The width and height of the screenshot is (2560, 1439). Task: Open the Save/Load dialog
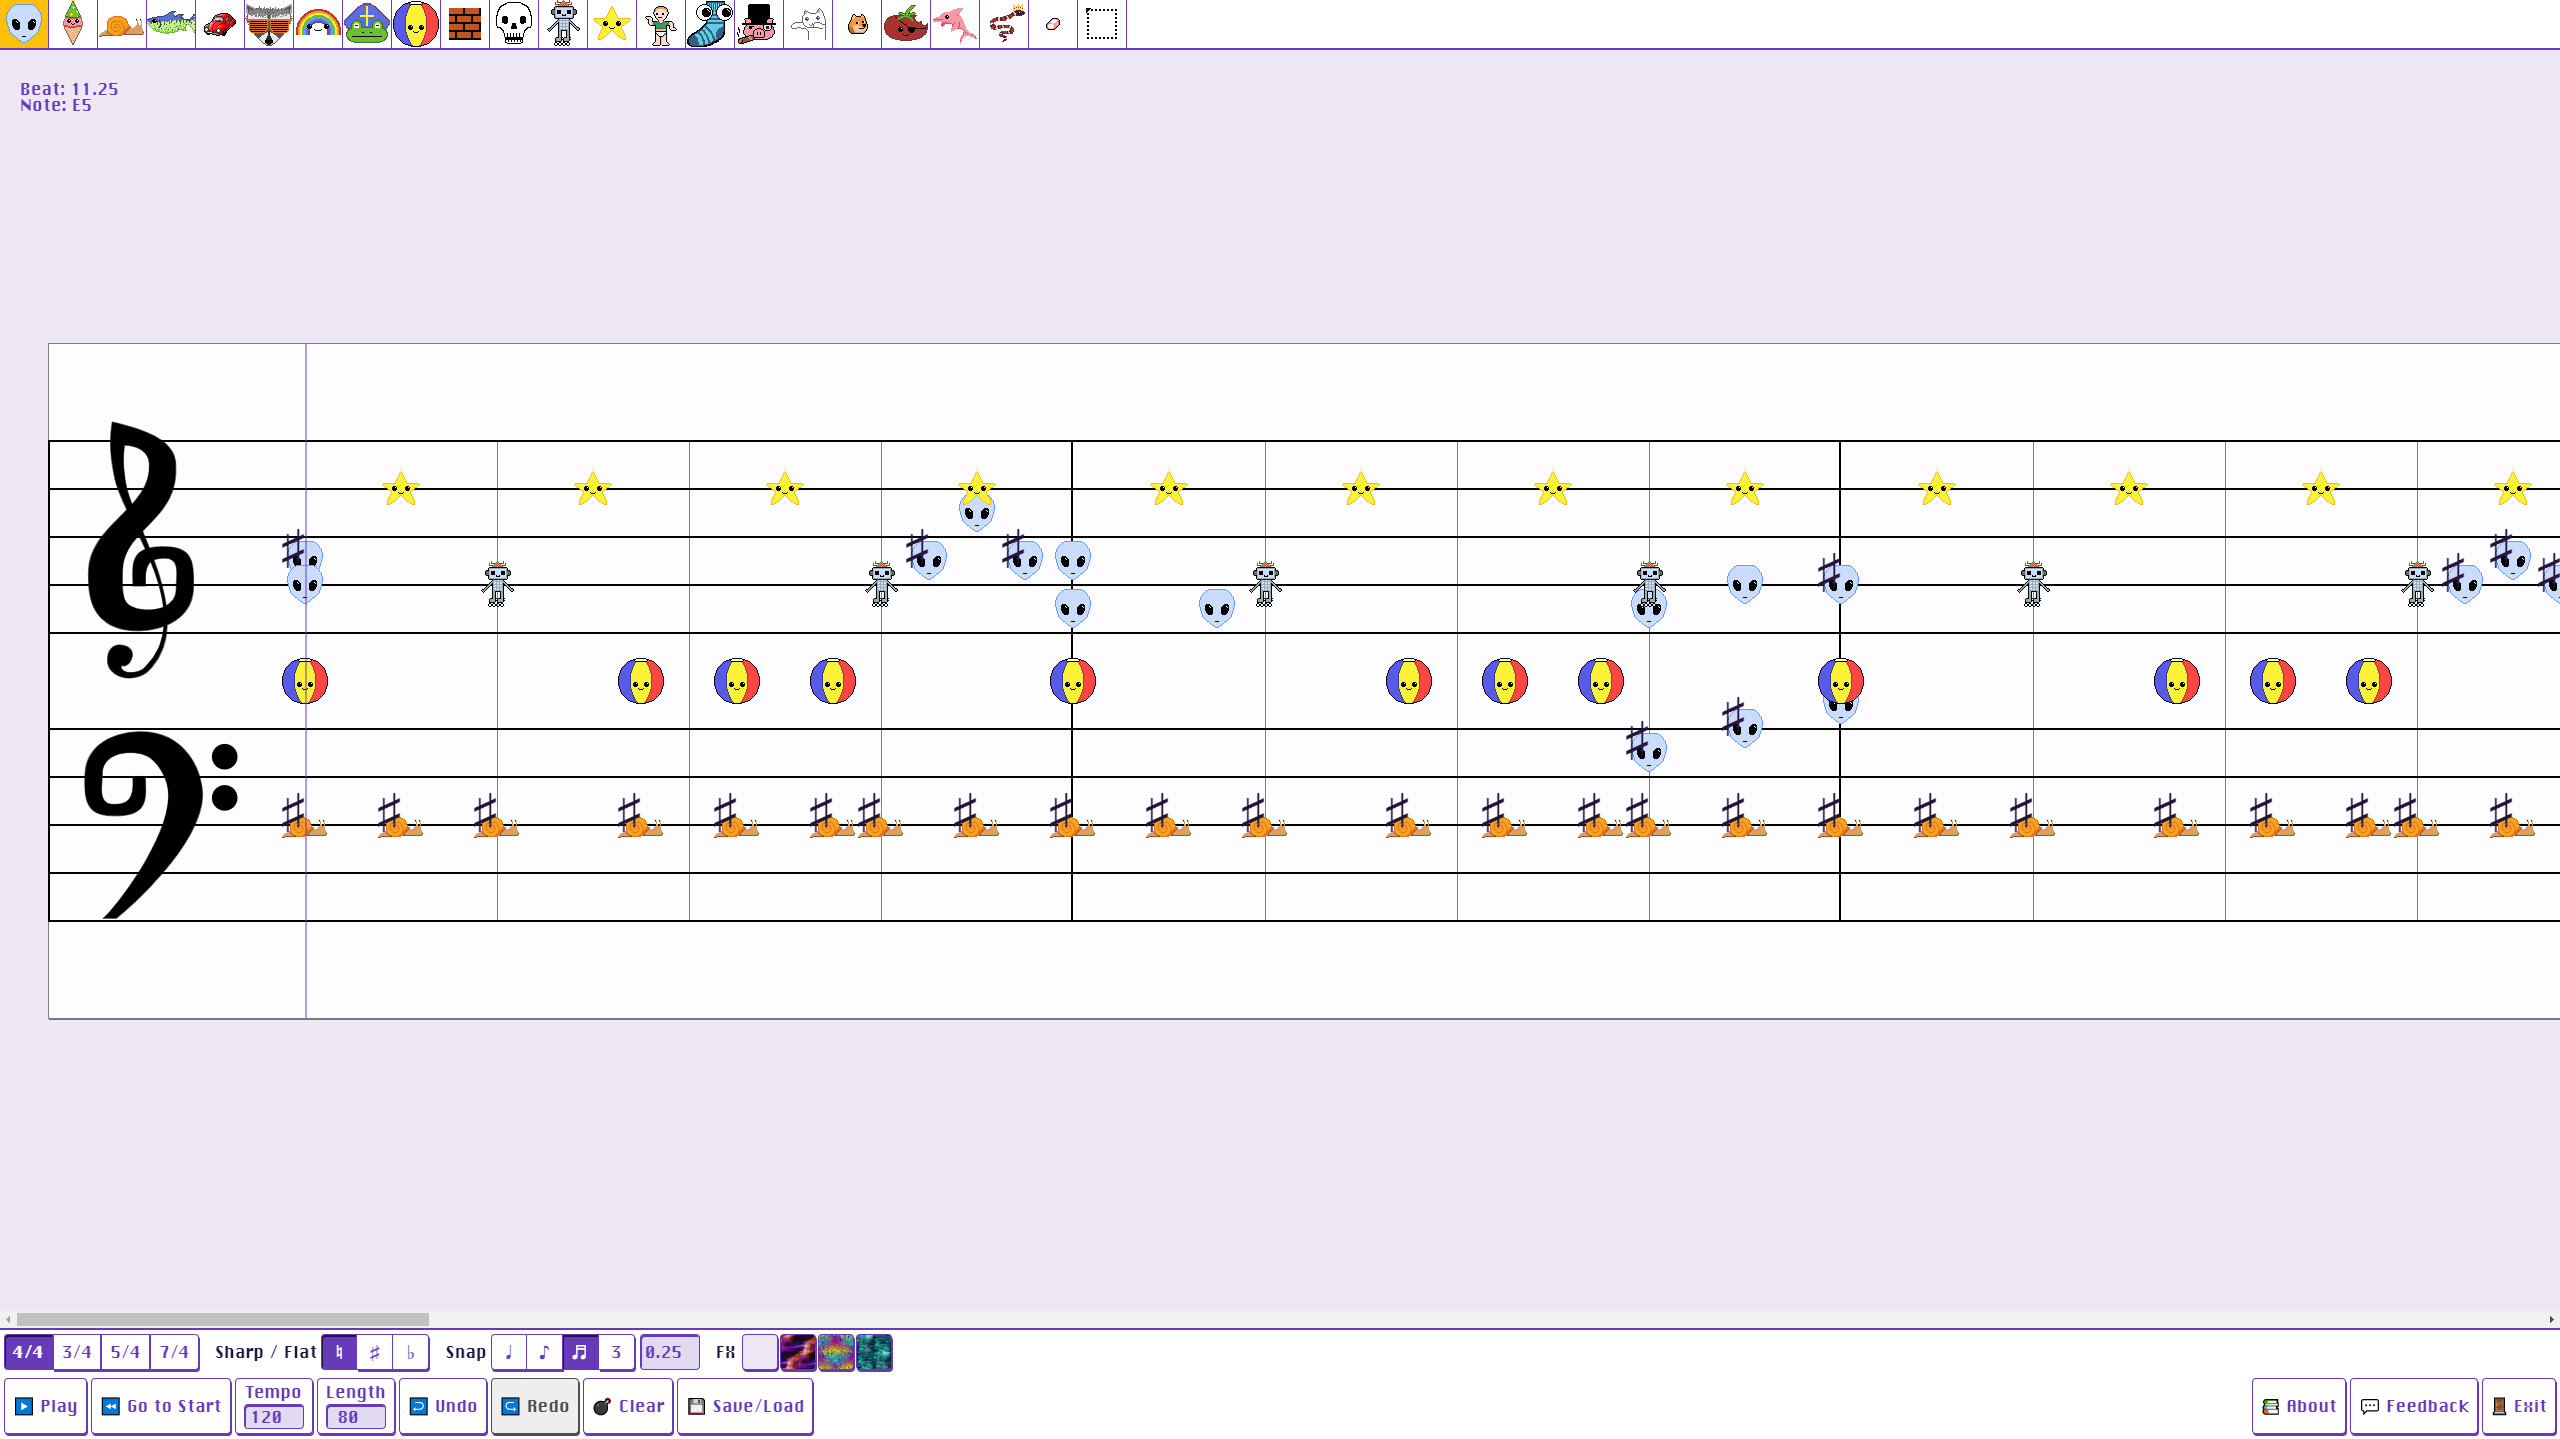click(745, 1405)
